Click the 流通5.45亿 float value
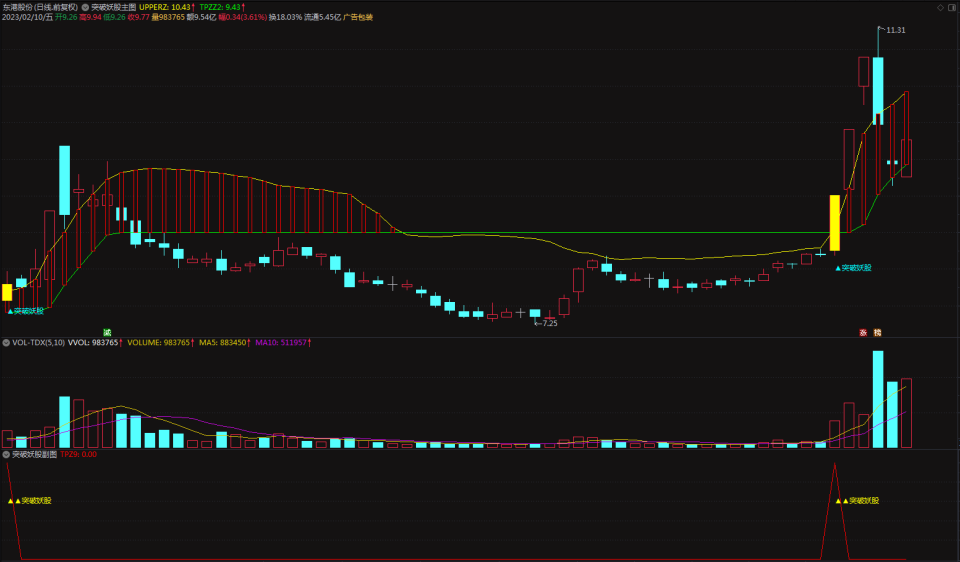This screenshot has width=960, height=562. [323, 17]
